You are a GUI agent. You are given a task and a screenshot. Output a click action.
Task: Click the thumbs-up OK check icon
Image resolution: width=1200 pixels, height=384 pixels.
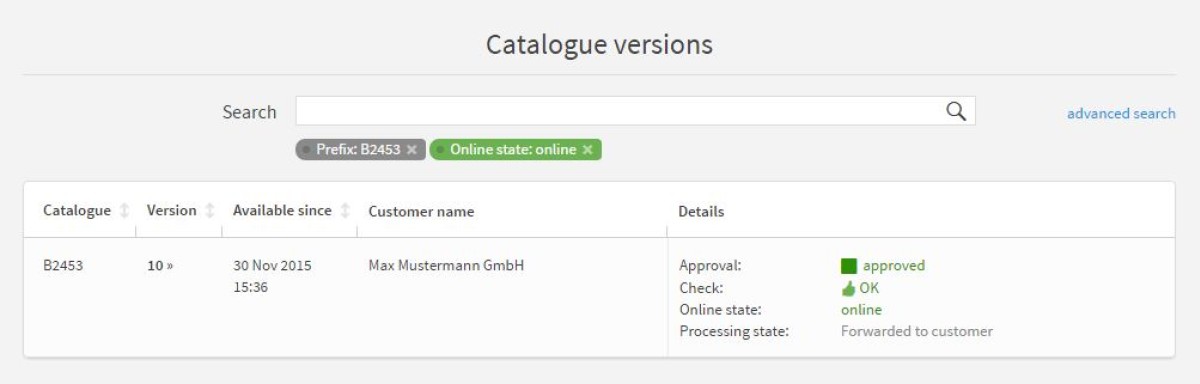pos(849,288)
